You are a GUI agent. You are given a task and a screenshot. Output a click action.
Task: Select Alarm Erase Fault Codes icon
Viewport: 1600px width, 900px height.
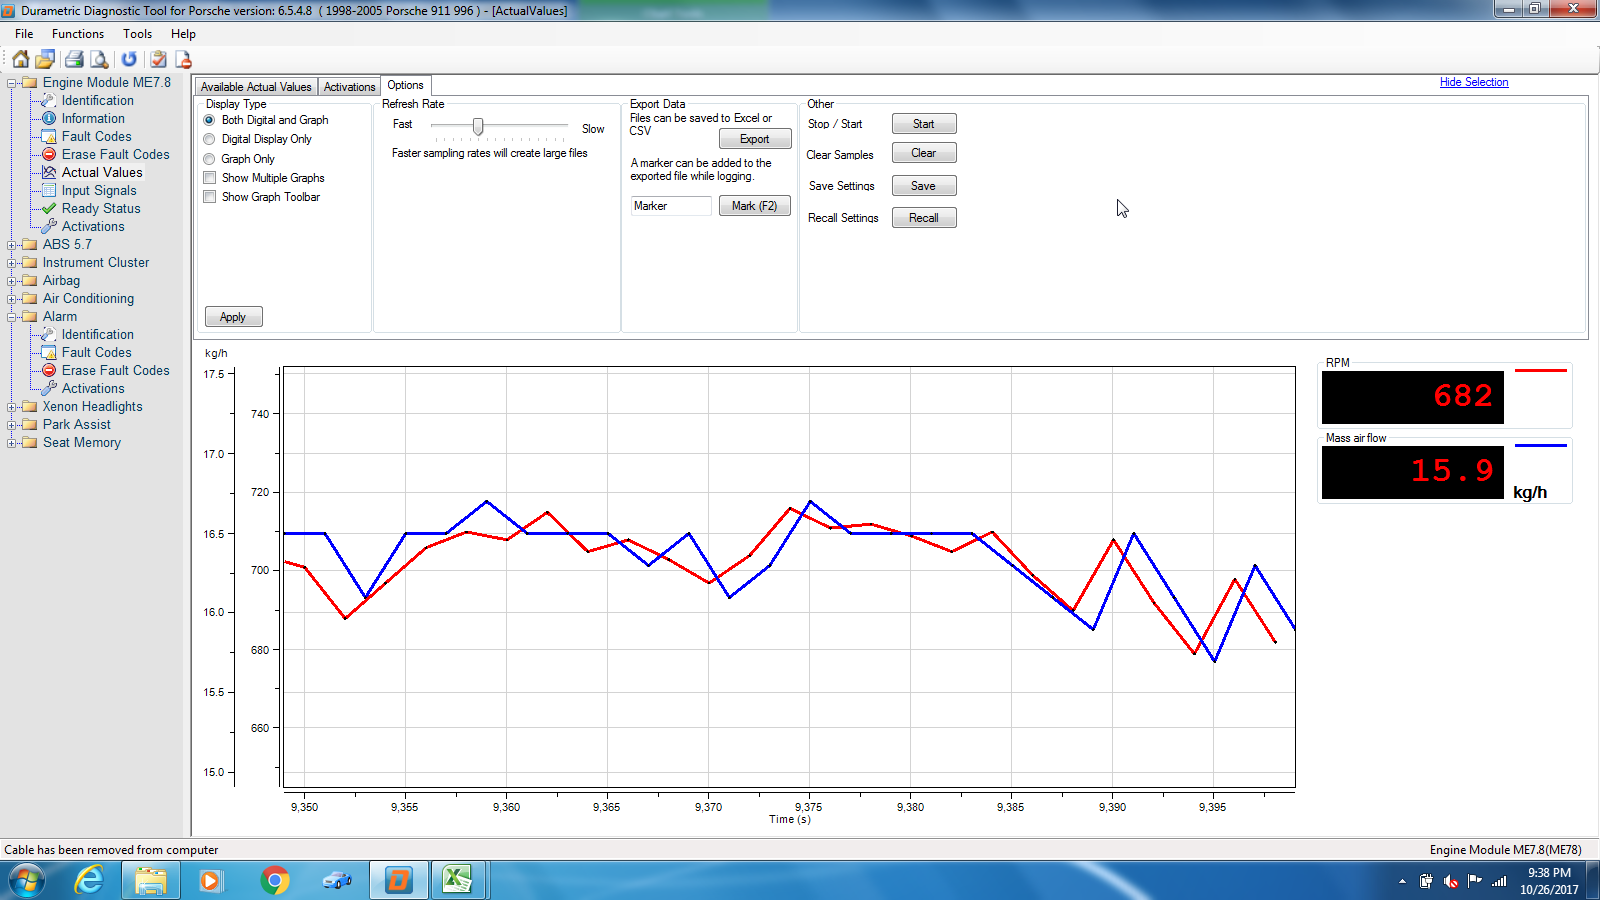tap(48, 370)
